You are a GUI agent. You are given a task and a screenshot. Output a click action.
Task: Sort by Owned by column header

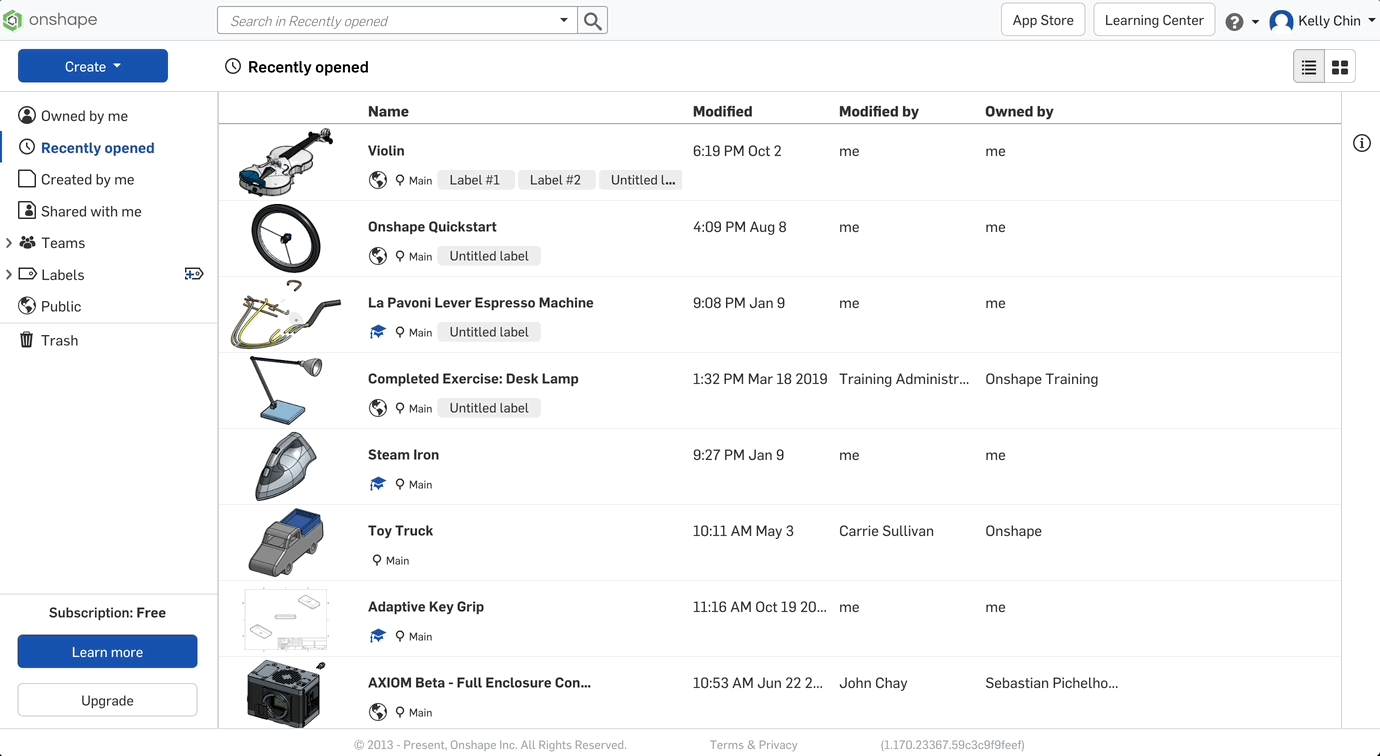(1019, 112)
